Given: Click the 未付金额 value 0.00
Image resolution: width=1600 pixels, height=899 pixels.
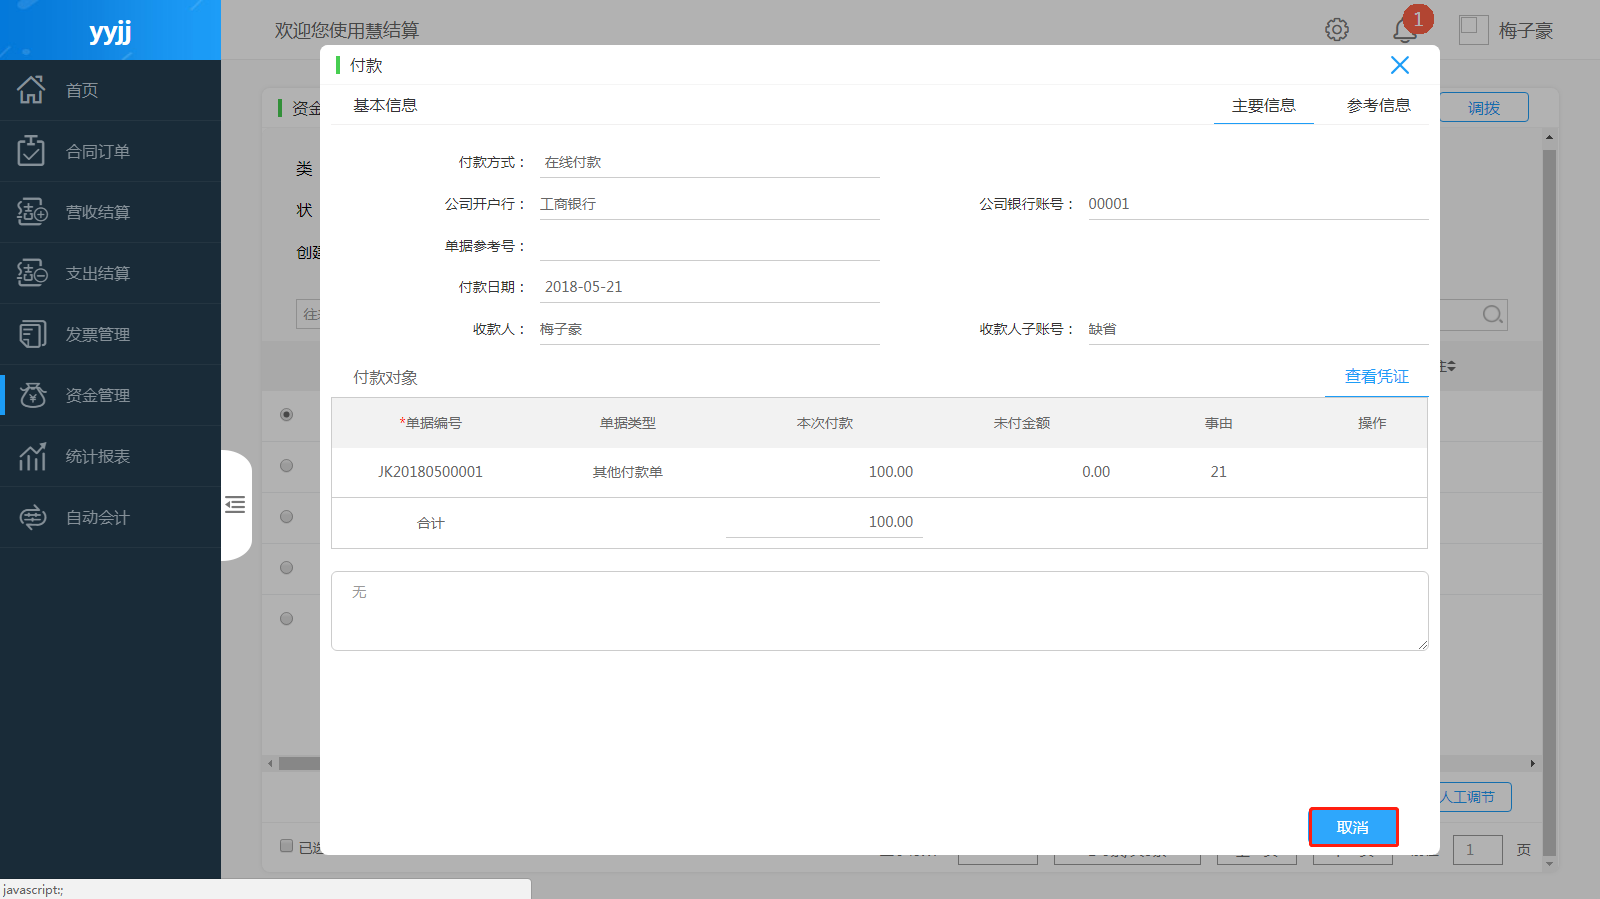Looking at the screenshot, I should pos(1096,472).
